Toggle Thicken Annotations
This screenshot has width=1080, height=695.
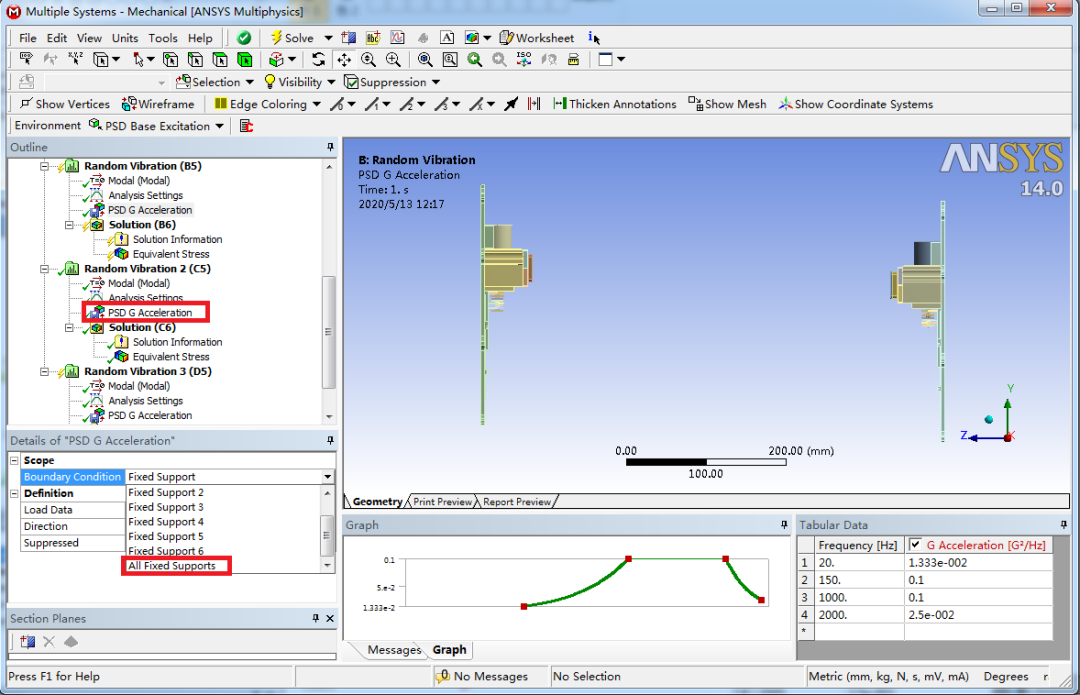[614, 104]
